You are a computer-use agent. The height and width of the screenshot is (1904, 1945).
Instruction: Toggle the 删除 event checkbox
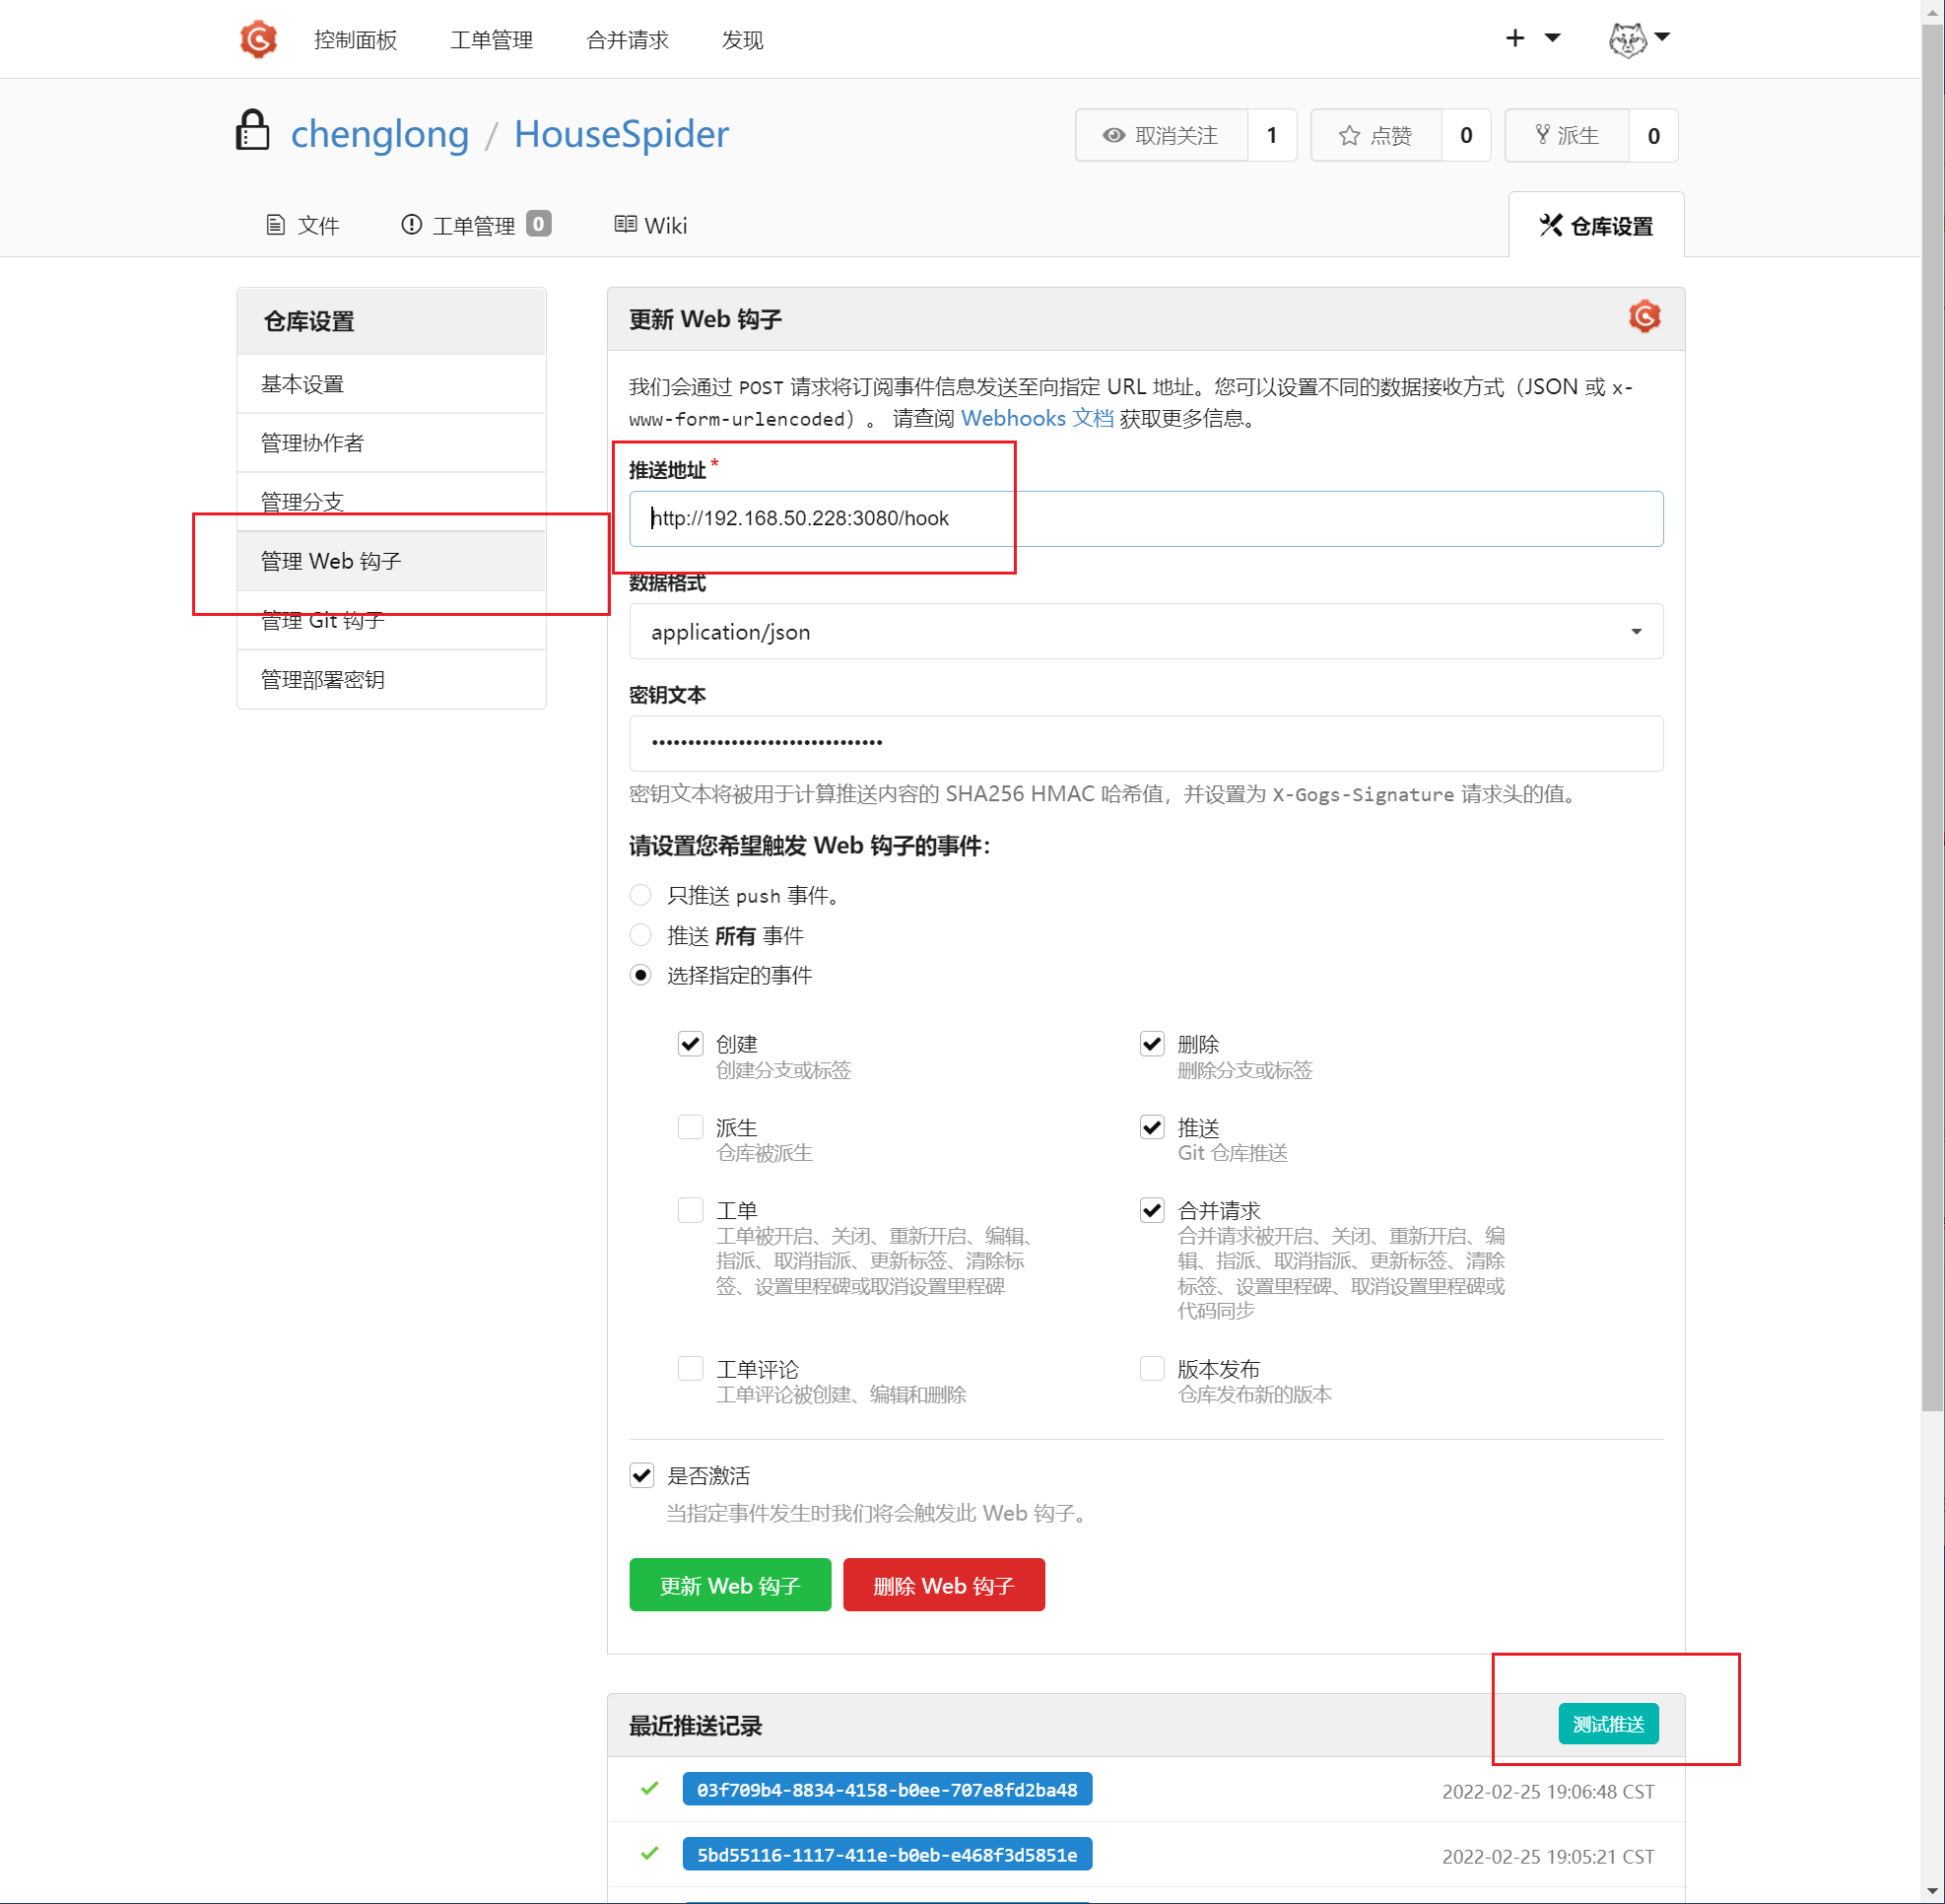click(x=1152, y=1044)
